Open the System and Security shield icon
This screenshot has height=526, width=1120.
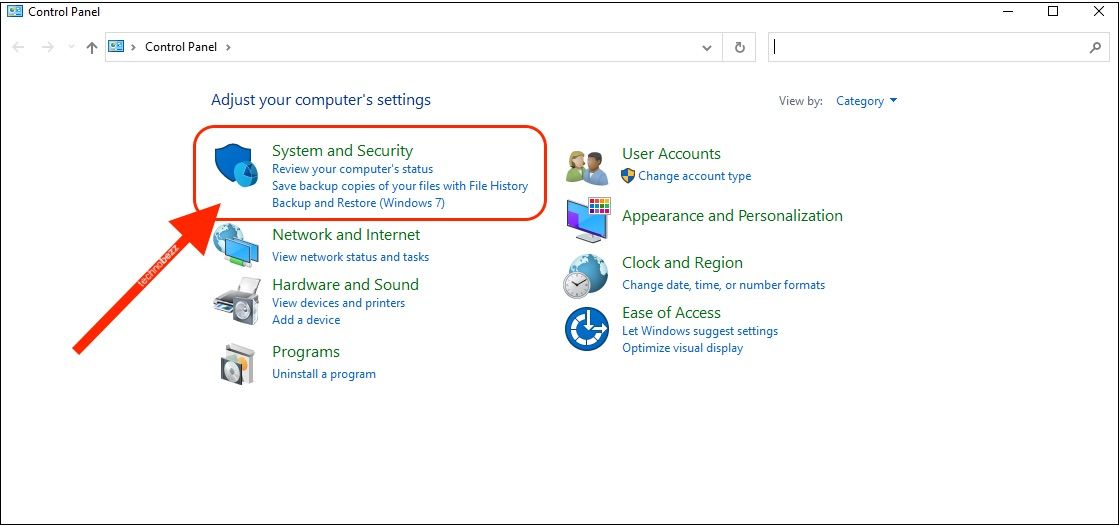(x=236, y=166)
